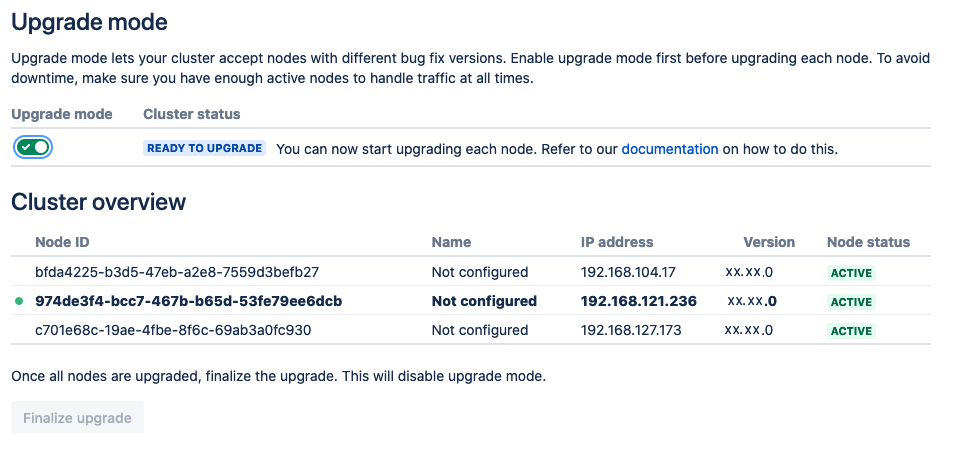This screenshot has width=953, height=455.
Task: Click the Cluster overview heading
Action: [98, 202]
